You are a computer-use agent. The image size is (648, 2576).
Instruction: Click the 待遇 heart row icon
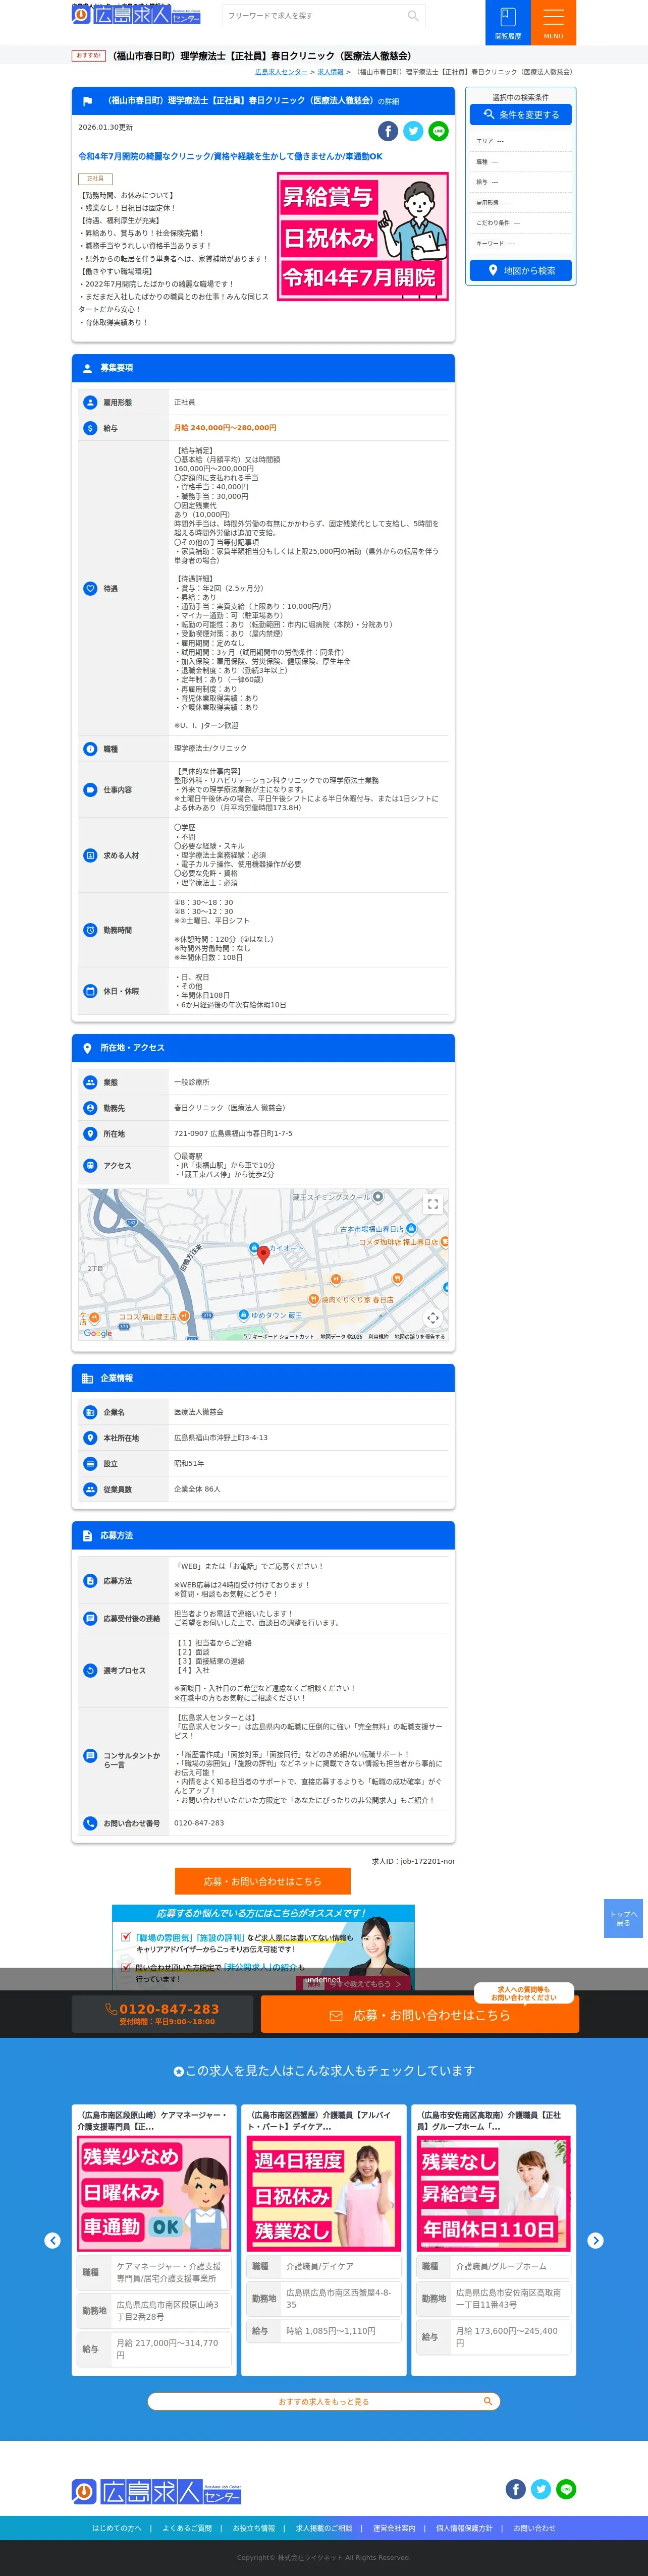(90, 589)
